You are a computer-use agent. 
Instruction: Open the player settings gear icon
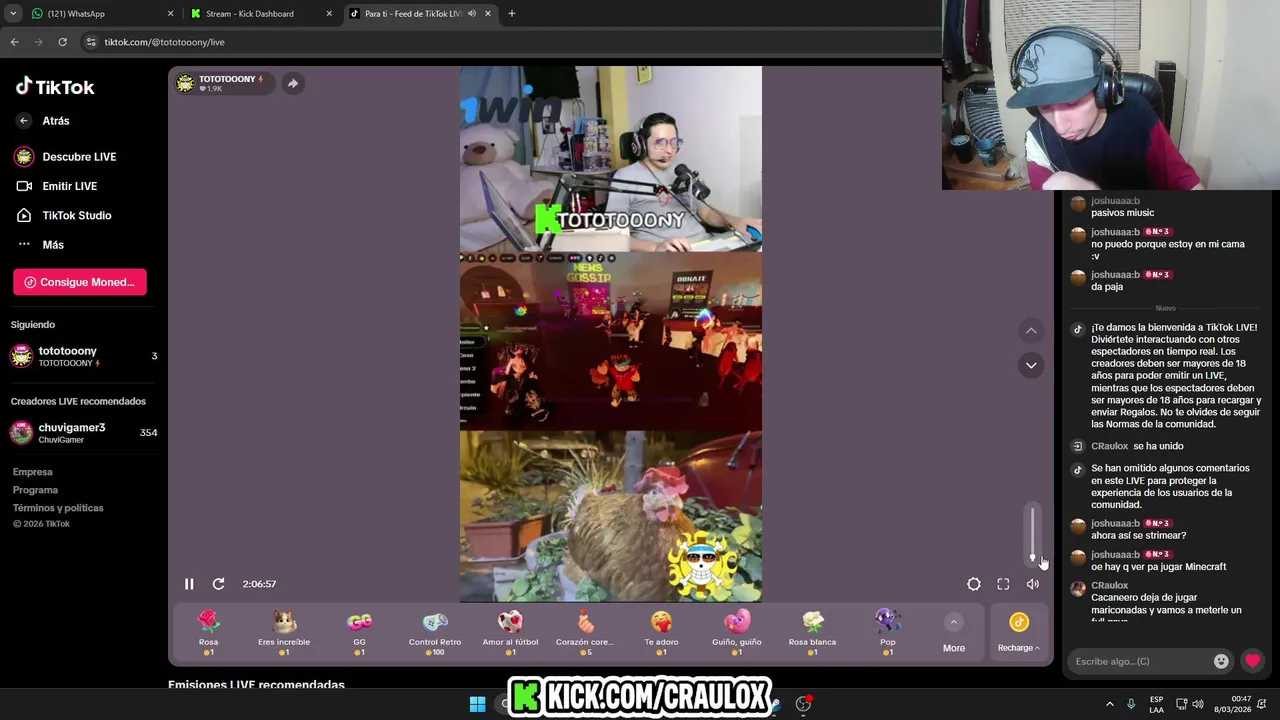(974, 584)
